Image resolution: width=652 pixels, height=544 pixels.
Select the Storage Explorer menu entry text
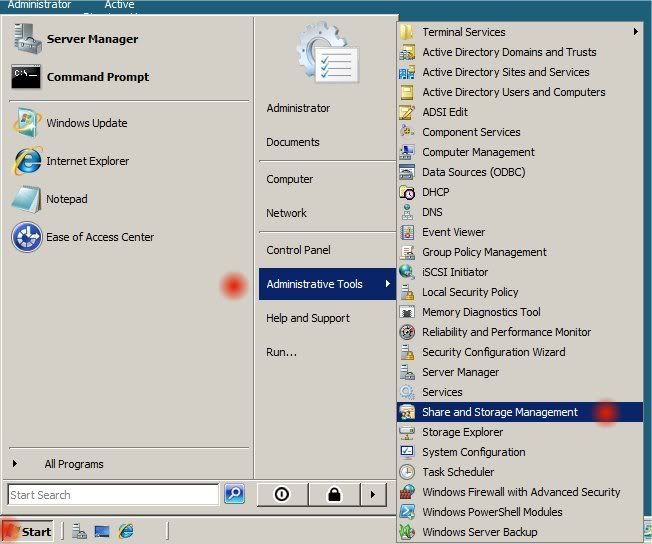point(462,432)
